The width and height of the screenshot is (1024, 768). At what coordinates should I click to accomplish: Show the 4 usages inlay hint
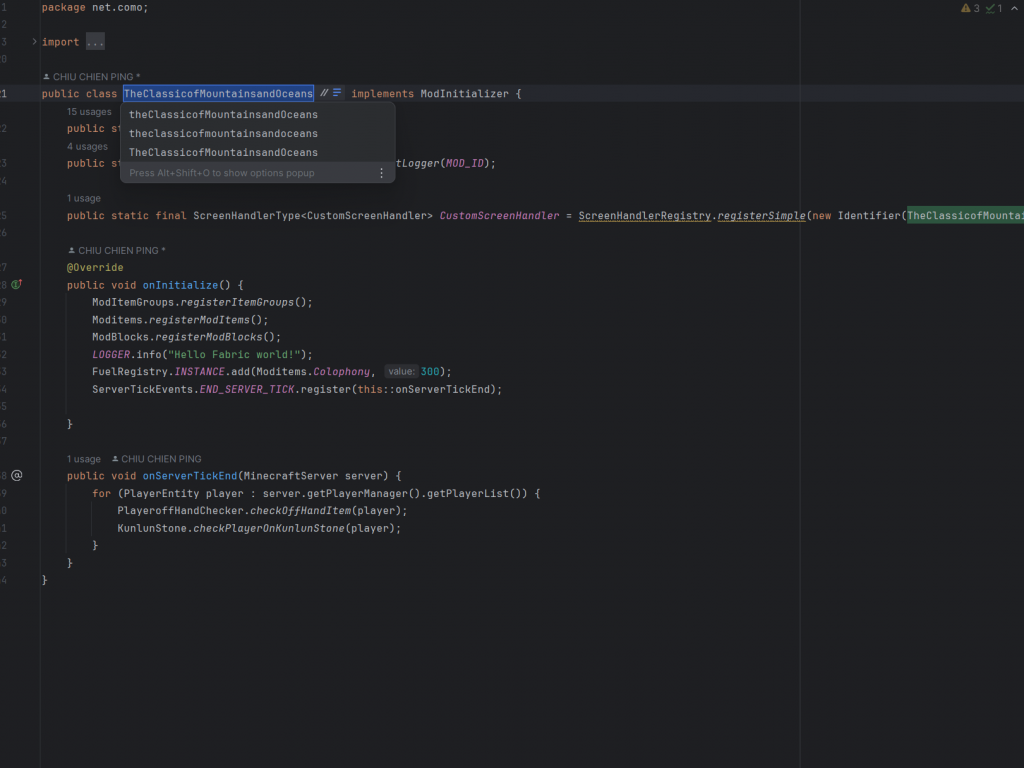tap(87, 146)
